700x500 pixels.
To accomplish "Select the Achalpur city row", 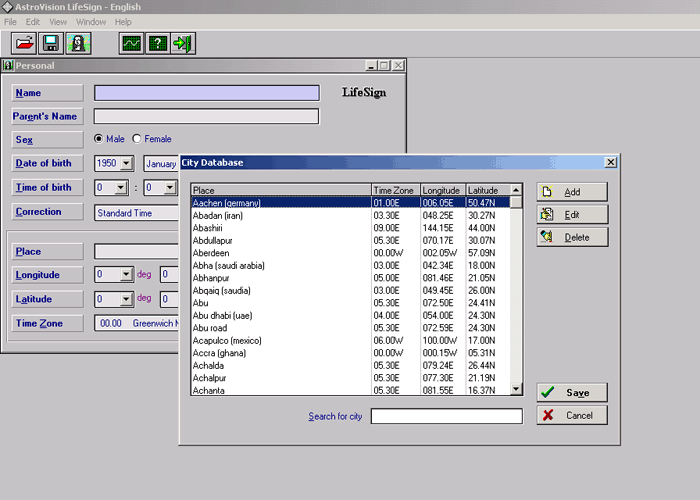I will tap(350, 378).
